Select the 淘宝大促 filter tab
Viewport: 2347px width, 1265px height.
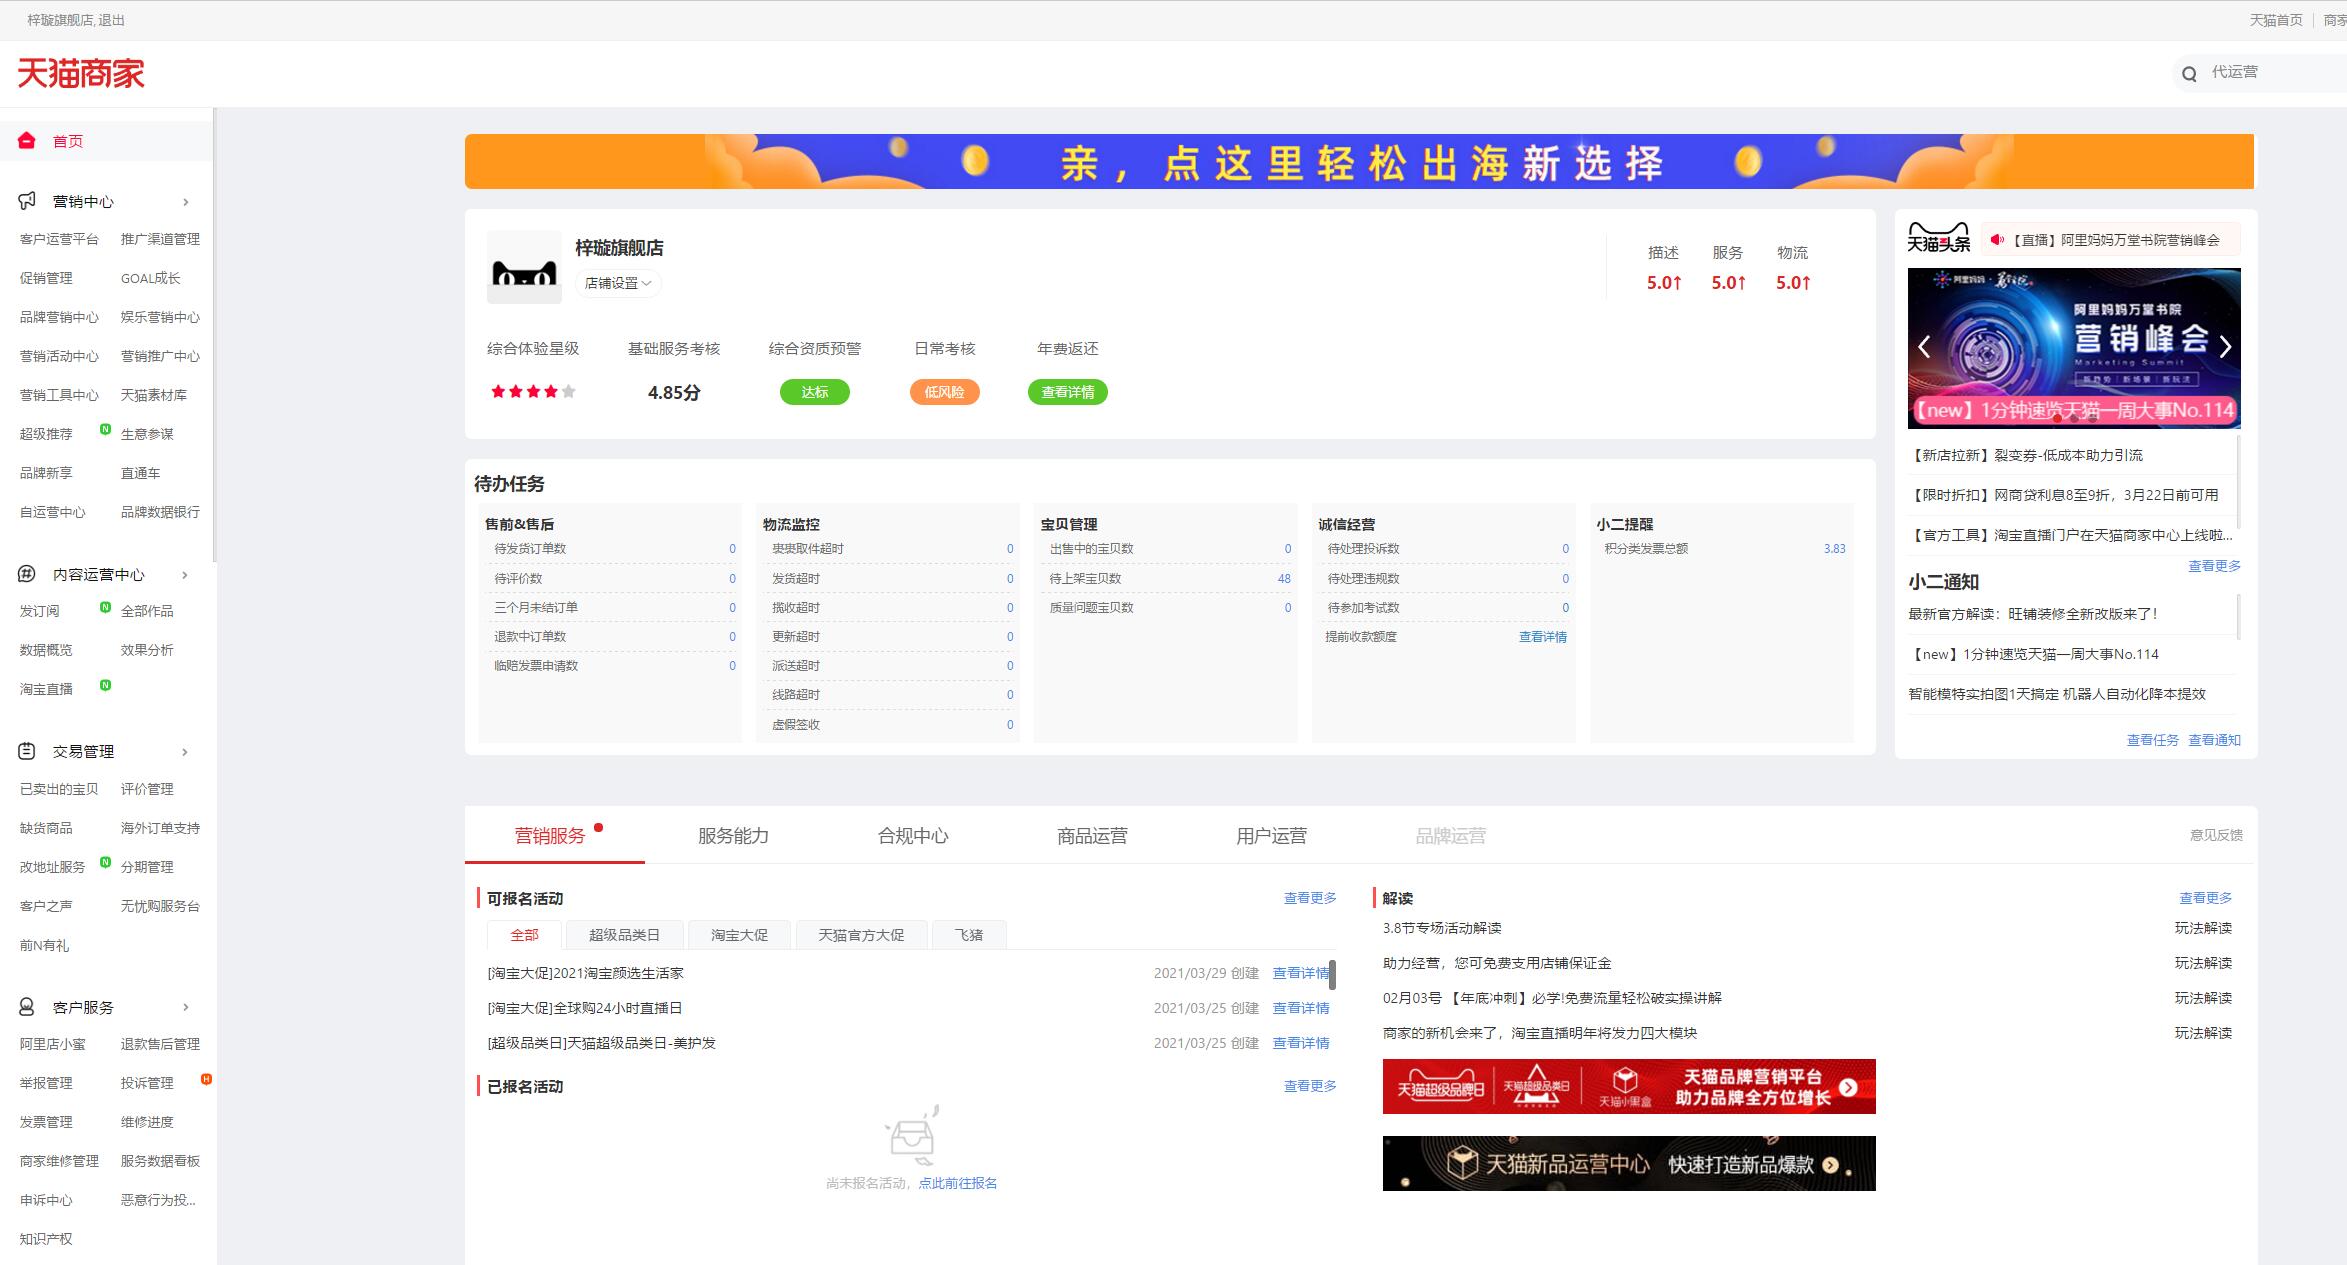(739, 935)
